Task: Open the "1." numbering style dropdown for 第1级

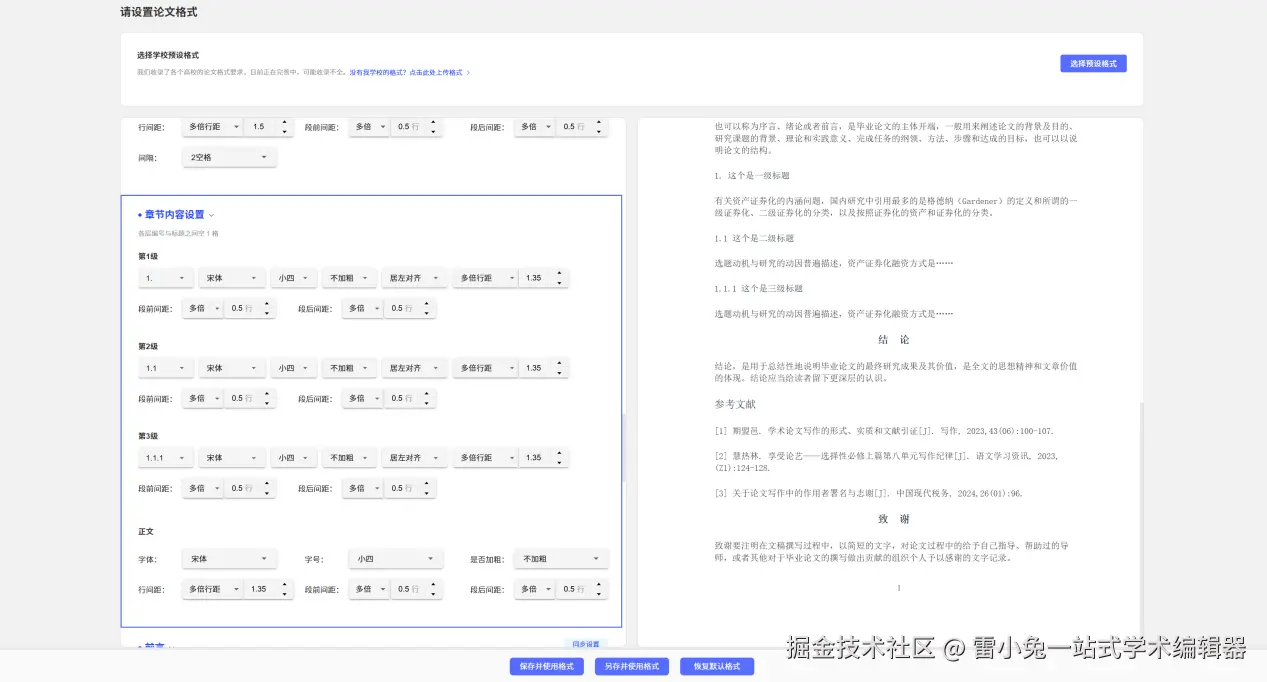Action: pos(165,277)
